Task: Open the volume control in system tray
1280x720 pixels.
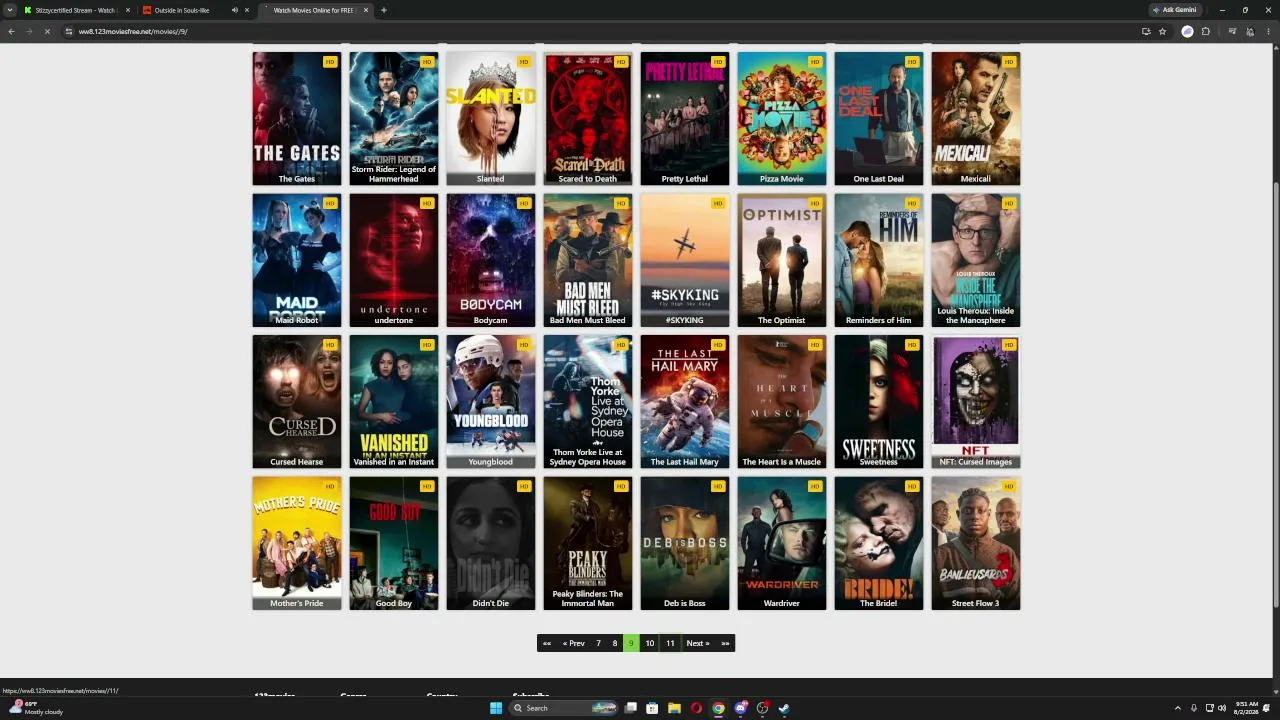Action: point(1222,708)
